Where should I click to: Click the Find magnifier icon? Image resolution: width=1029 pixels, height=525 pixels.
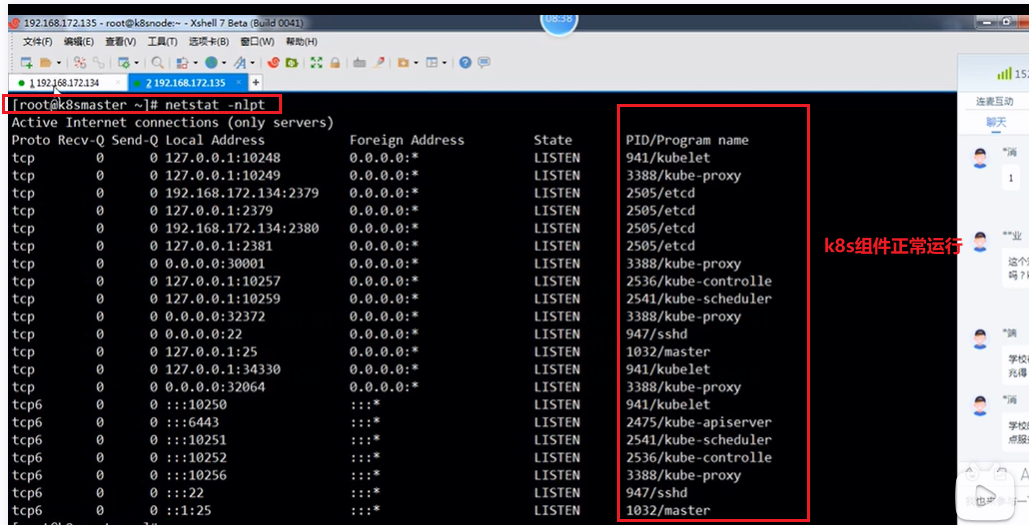click(158, 62)
